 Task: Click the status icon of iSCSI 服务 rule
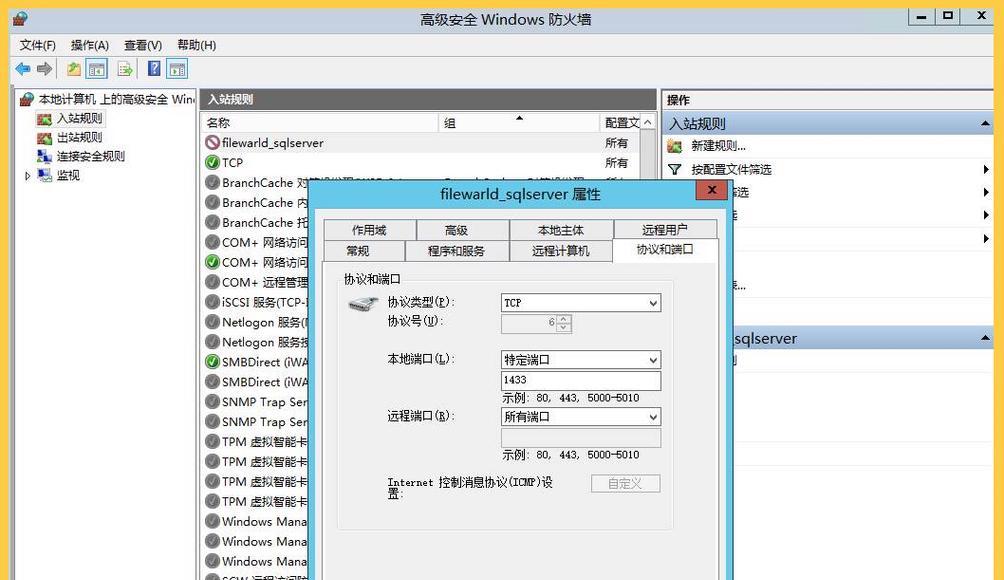point(213,302)
